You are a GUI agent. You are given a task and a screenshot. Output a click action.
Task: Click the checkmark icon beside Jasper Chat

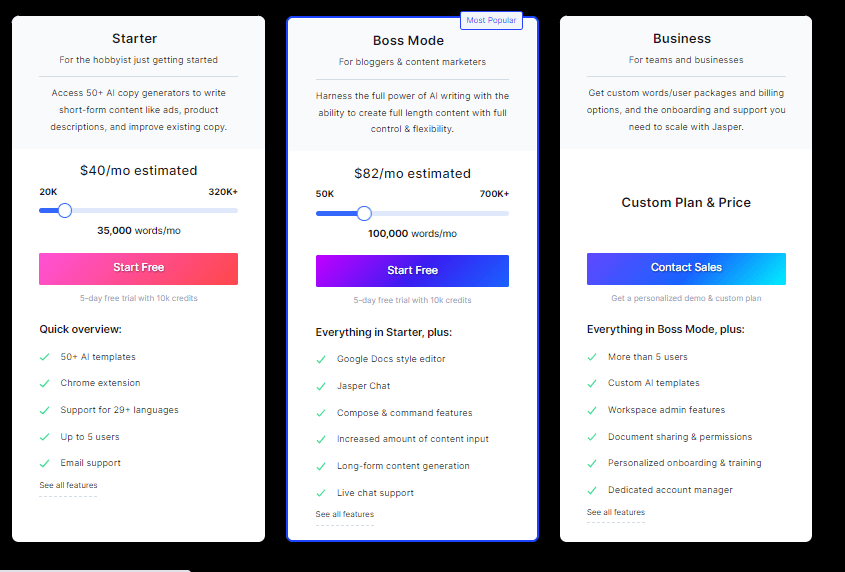click(x=321, y=387)
